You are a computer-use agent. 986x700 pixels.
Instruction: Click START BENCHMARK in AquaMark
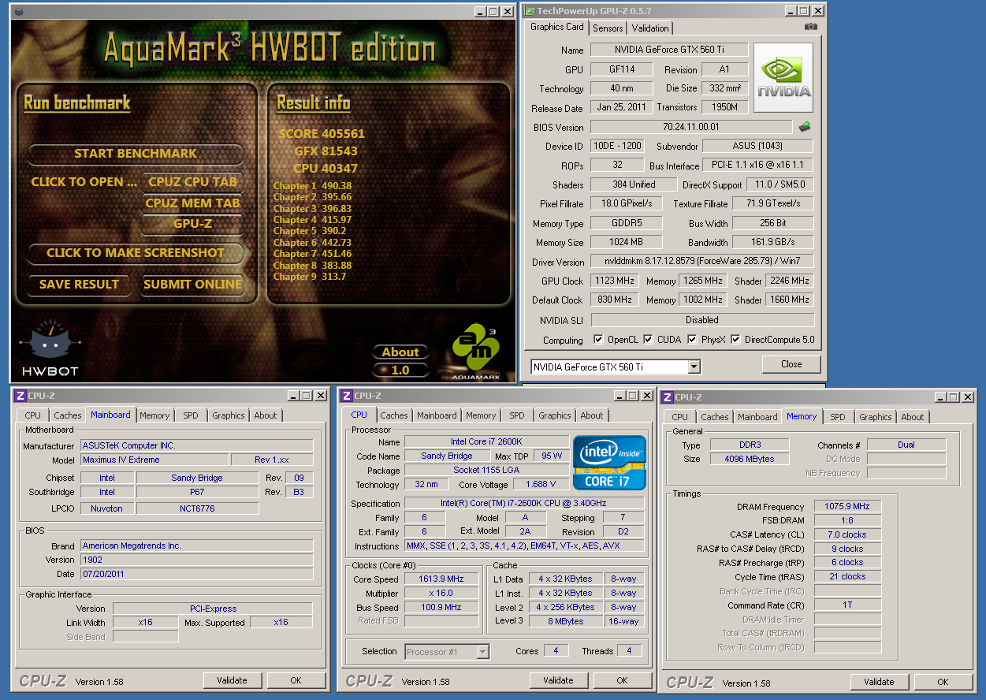pyautogui.click(x=135, y=153)
